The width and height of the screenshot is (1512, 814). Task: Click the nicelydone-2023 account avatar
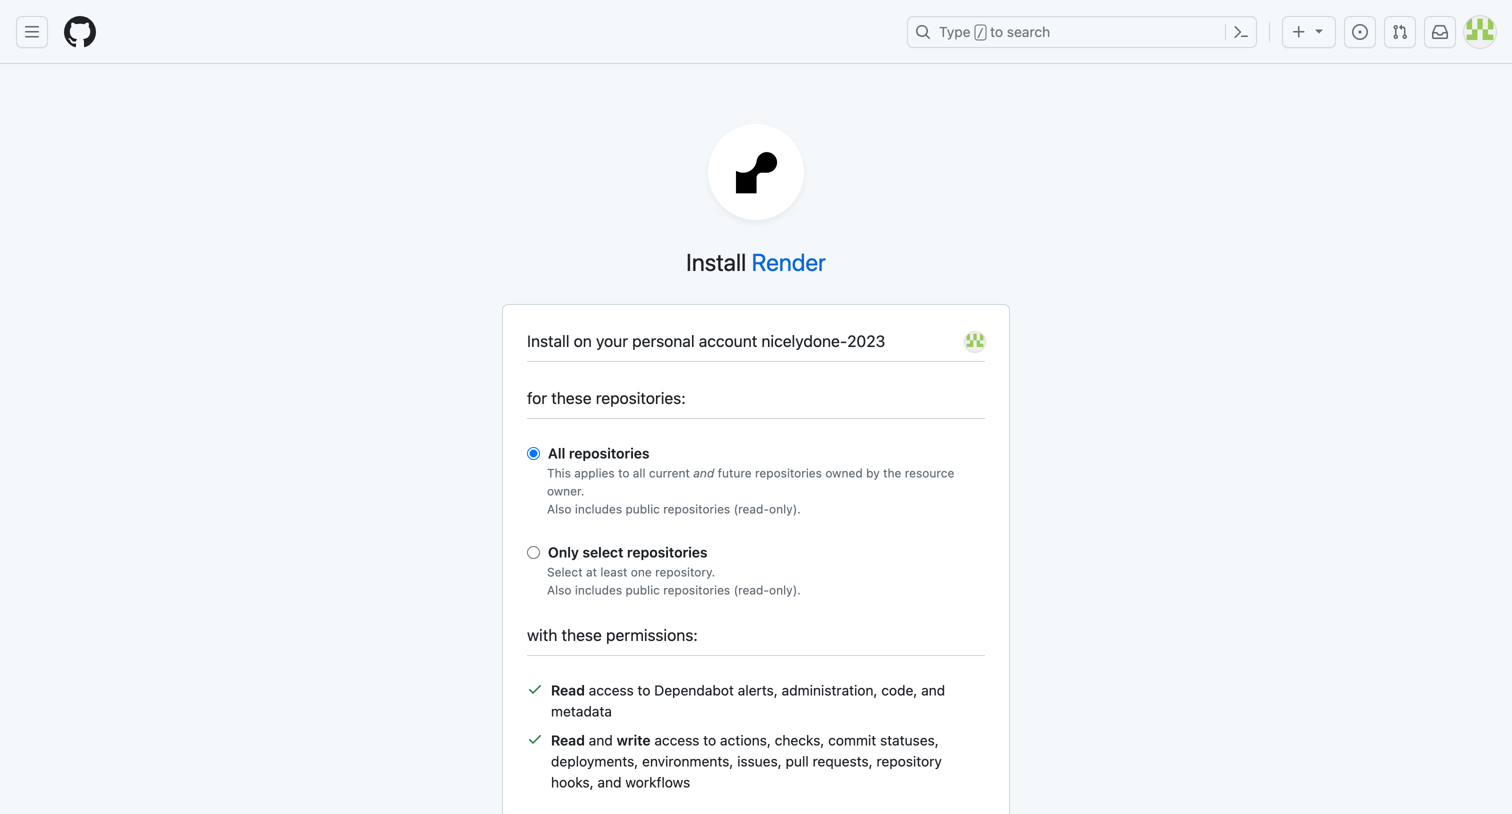(x=975, y=341)
